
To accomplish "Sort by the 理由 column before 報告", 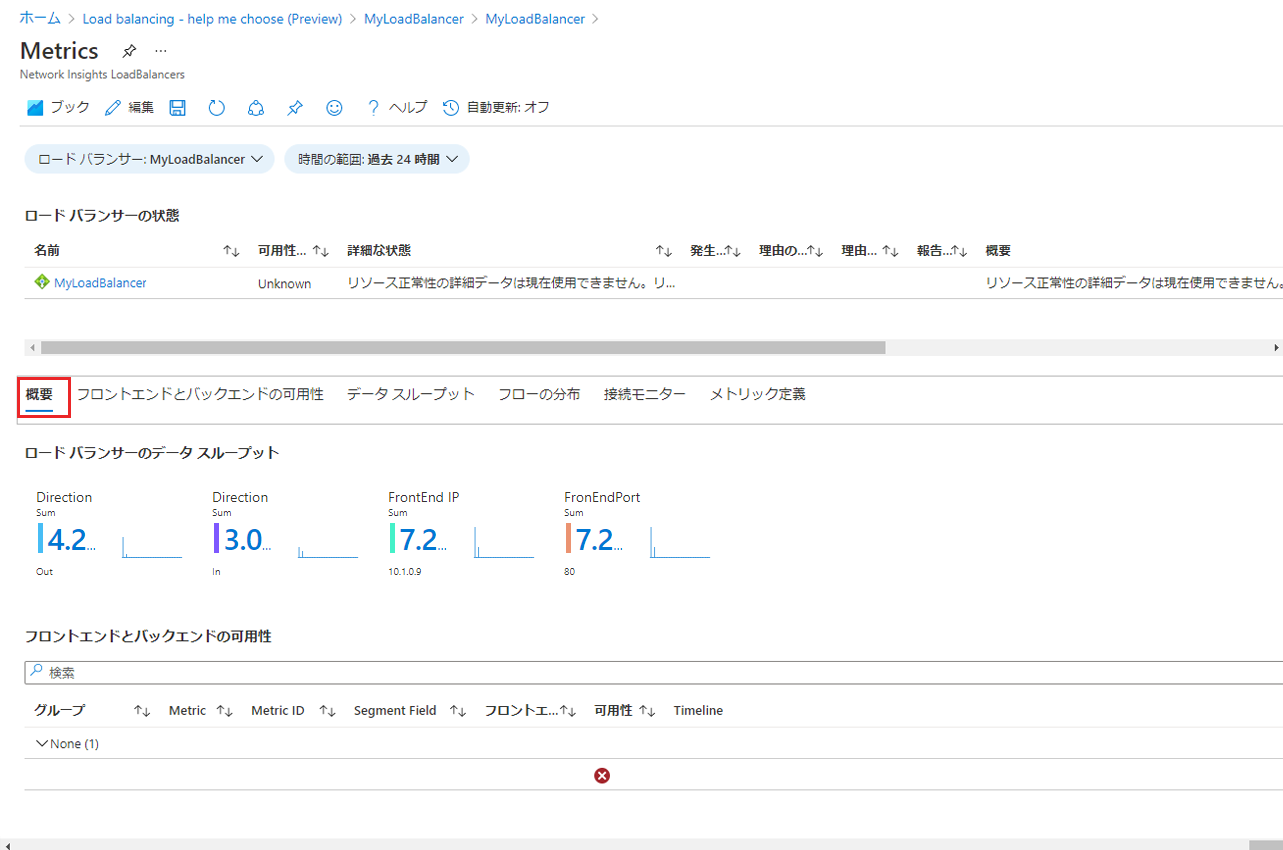I will pyautogui.click(x=890, y=251).
